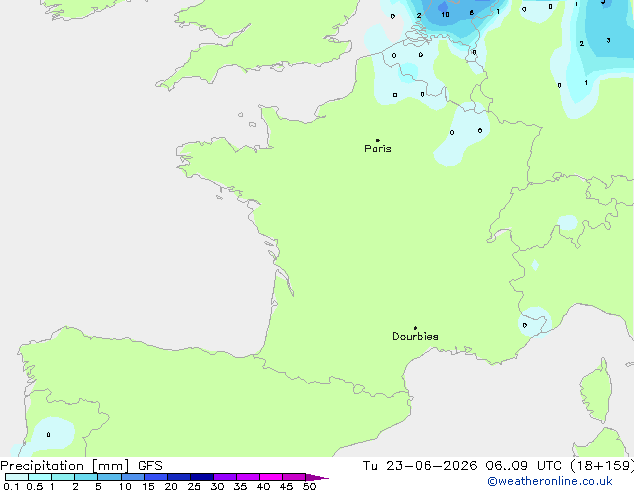Select the Dourbies location dot marker

click(x=415, y=328)
